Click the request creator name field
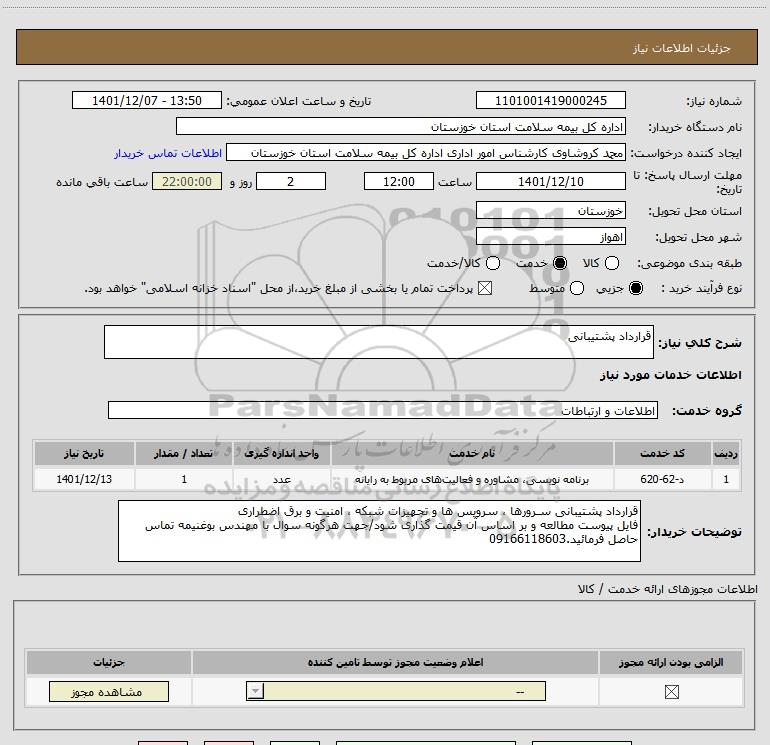 pos(426,153)
